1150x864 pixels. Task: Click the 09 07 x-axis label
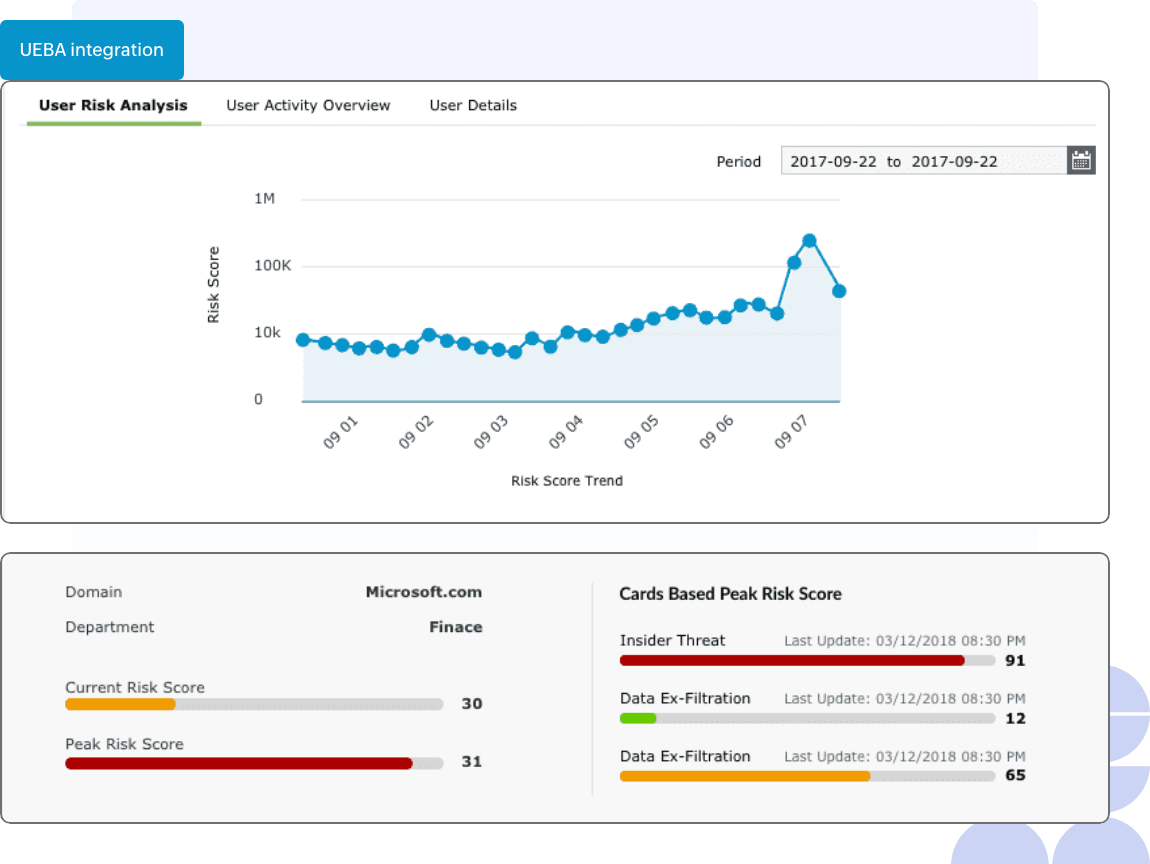tap(790, 435)
